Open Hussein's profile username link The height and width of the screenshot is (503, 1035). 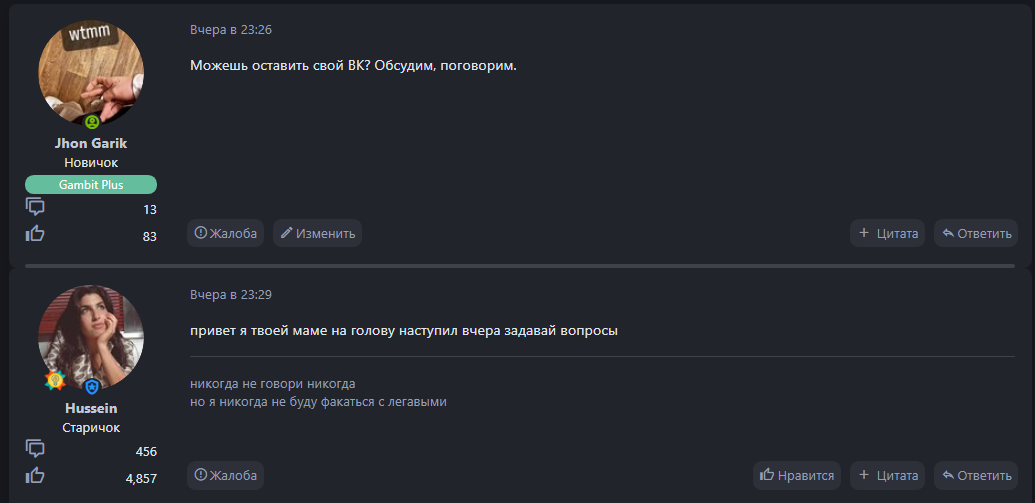coord(91,408)
